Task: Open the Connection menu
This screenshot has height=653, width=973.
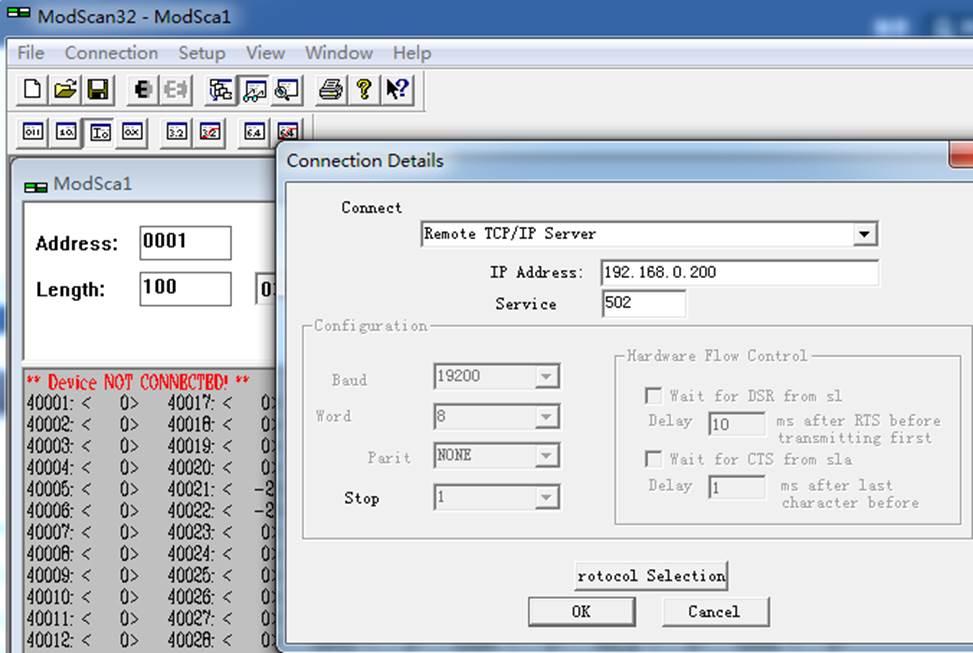Action: [x=111, y=53]
